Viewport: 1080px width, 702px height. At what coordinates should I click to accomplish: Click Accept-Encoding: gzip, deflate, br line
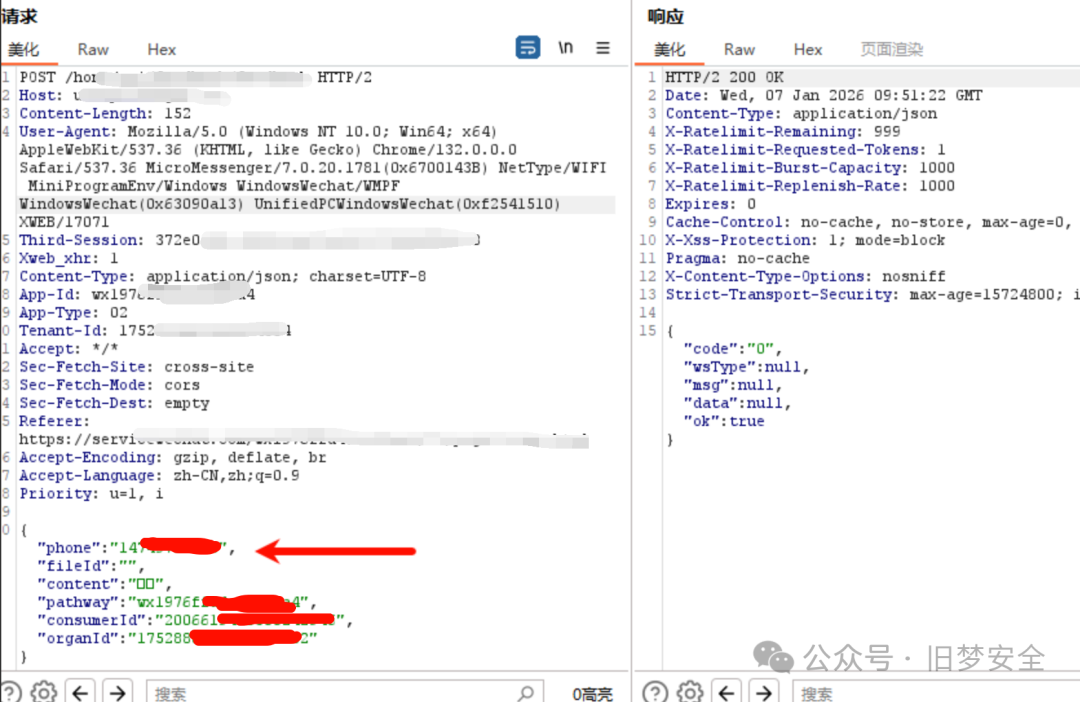tap(172, 457)
